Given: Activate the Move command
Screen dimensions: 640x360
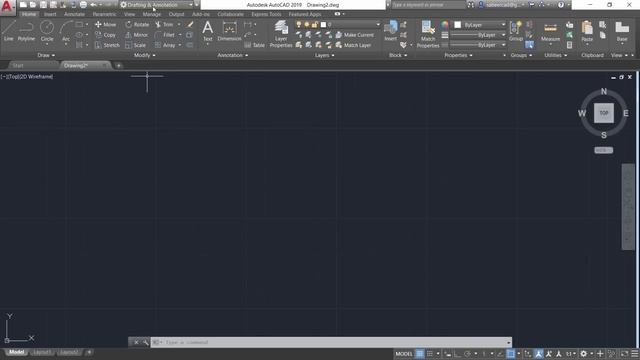Looking at the screenshot, I should click(106, 24).
